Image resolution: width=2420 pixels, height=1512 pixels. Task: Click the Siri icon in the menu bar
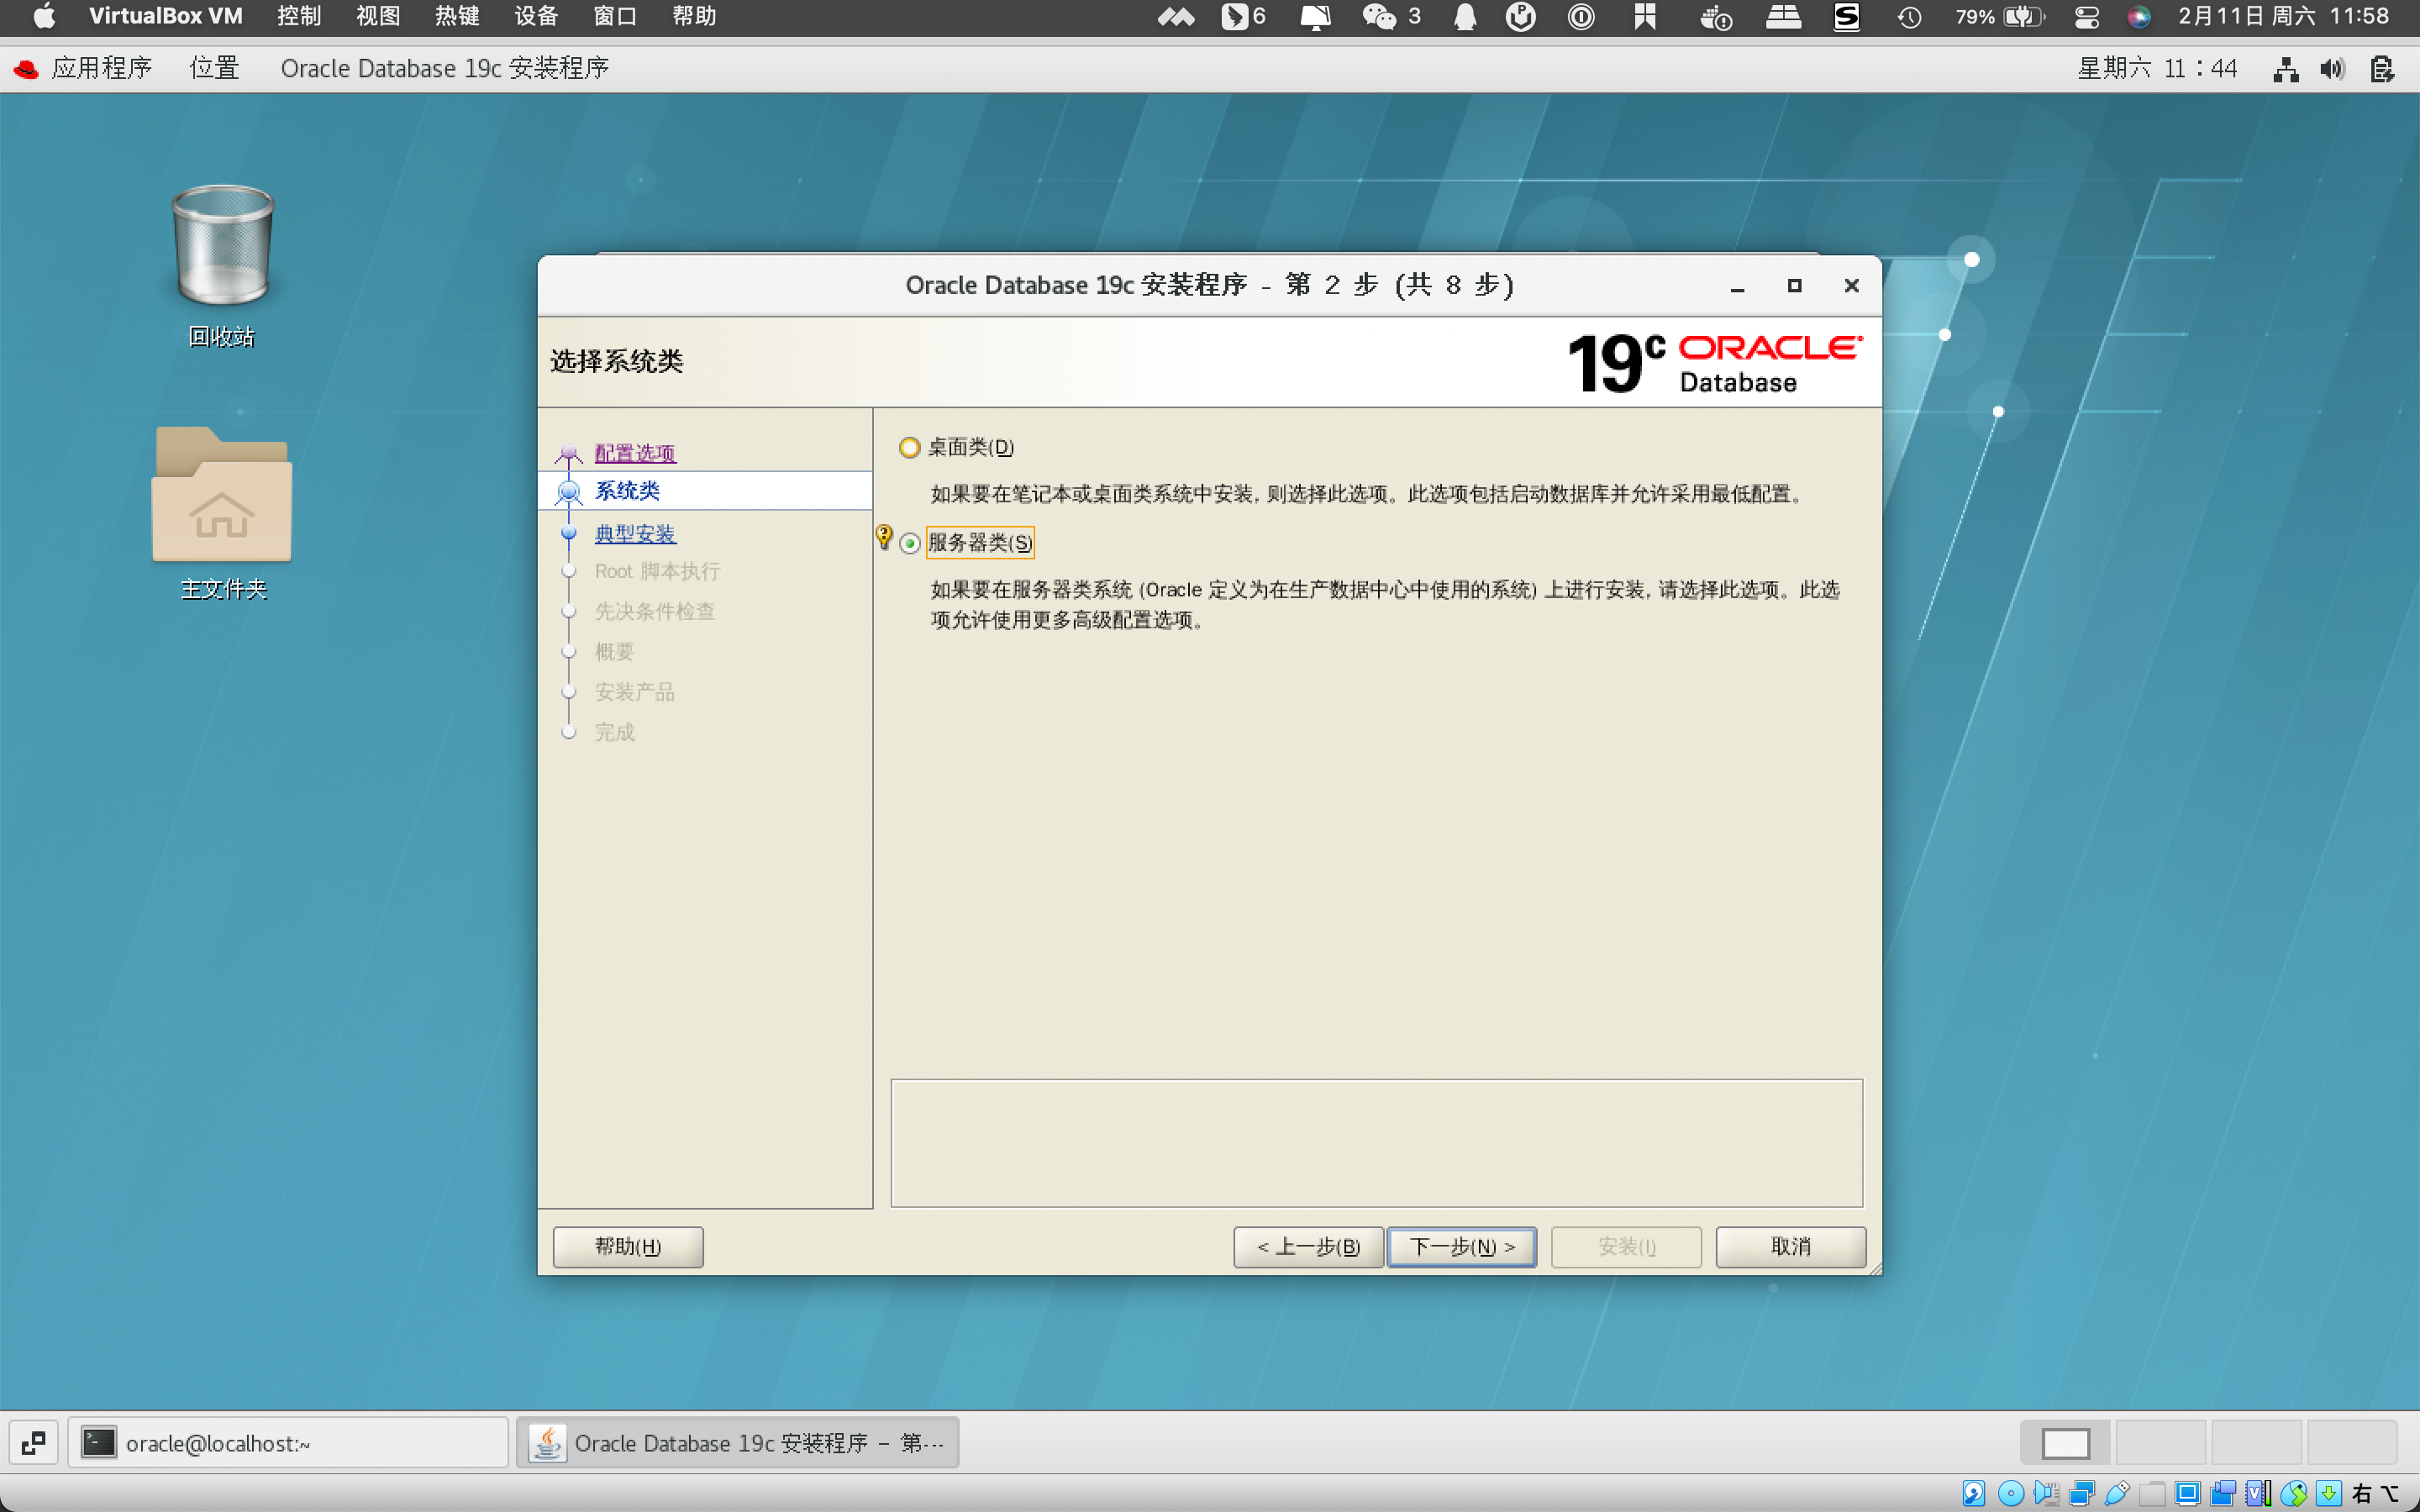(x=2138, y=16)
